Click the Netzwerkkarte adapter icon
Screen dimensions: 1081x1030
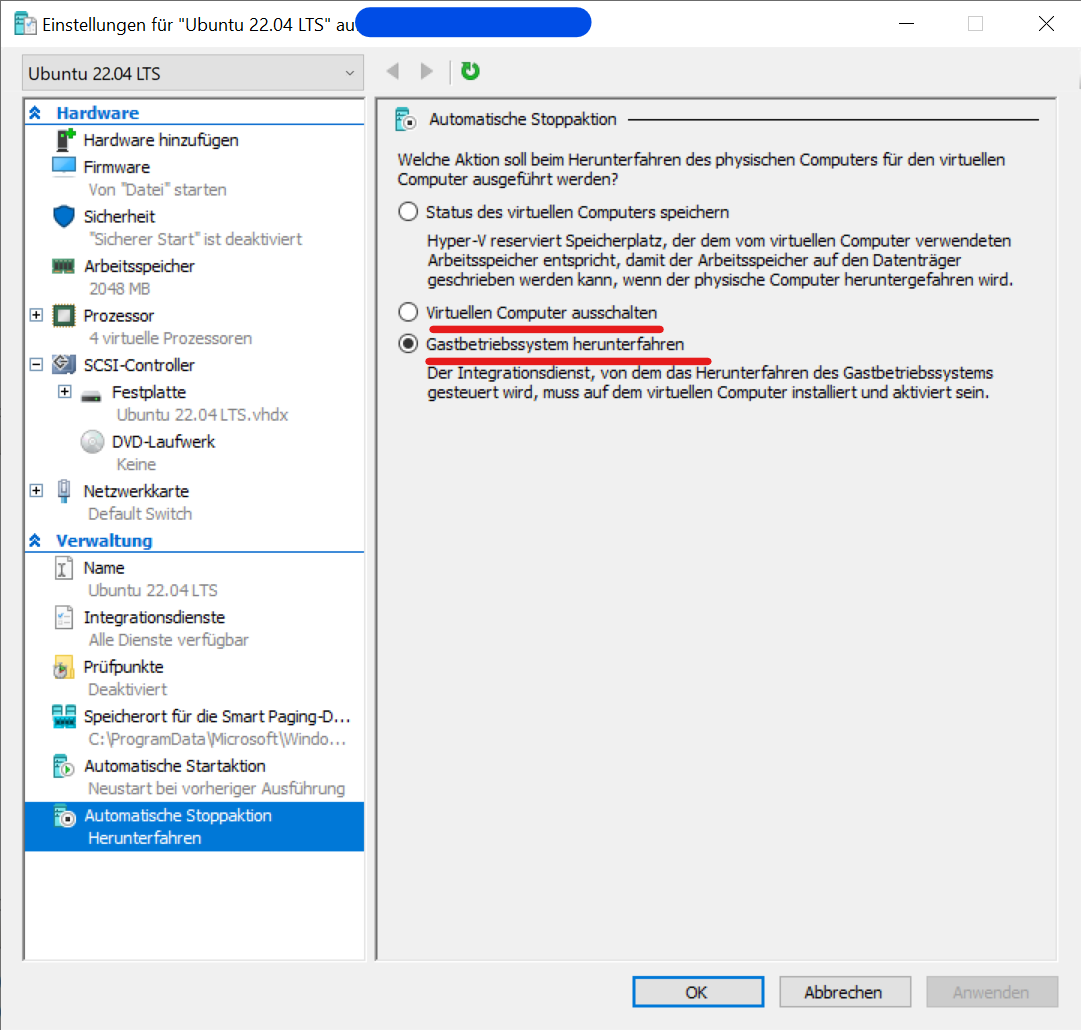[x=64, y=492]
